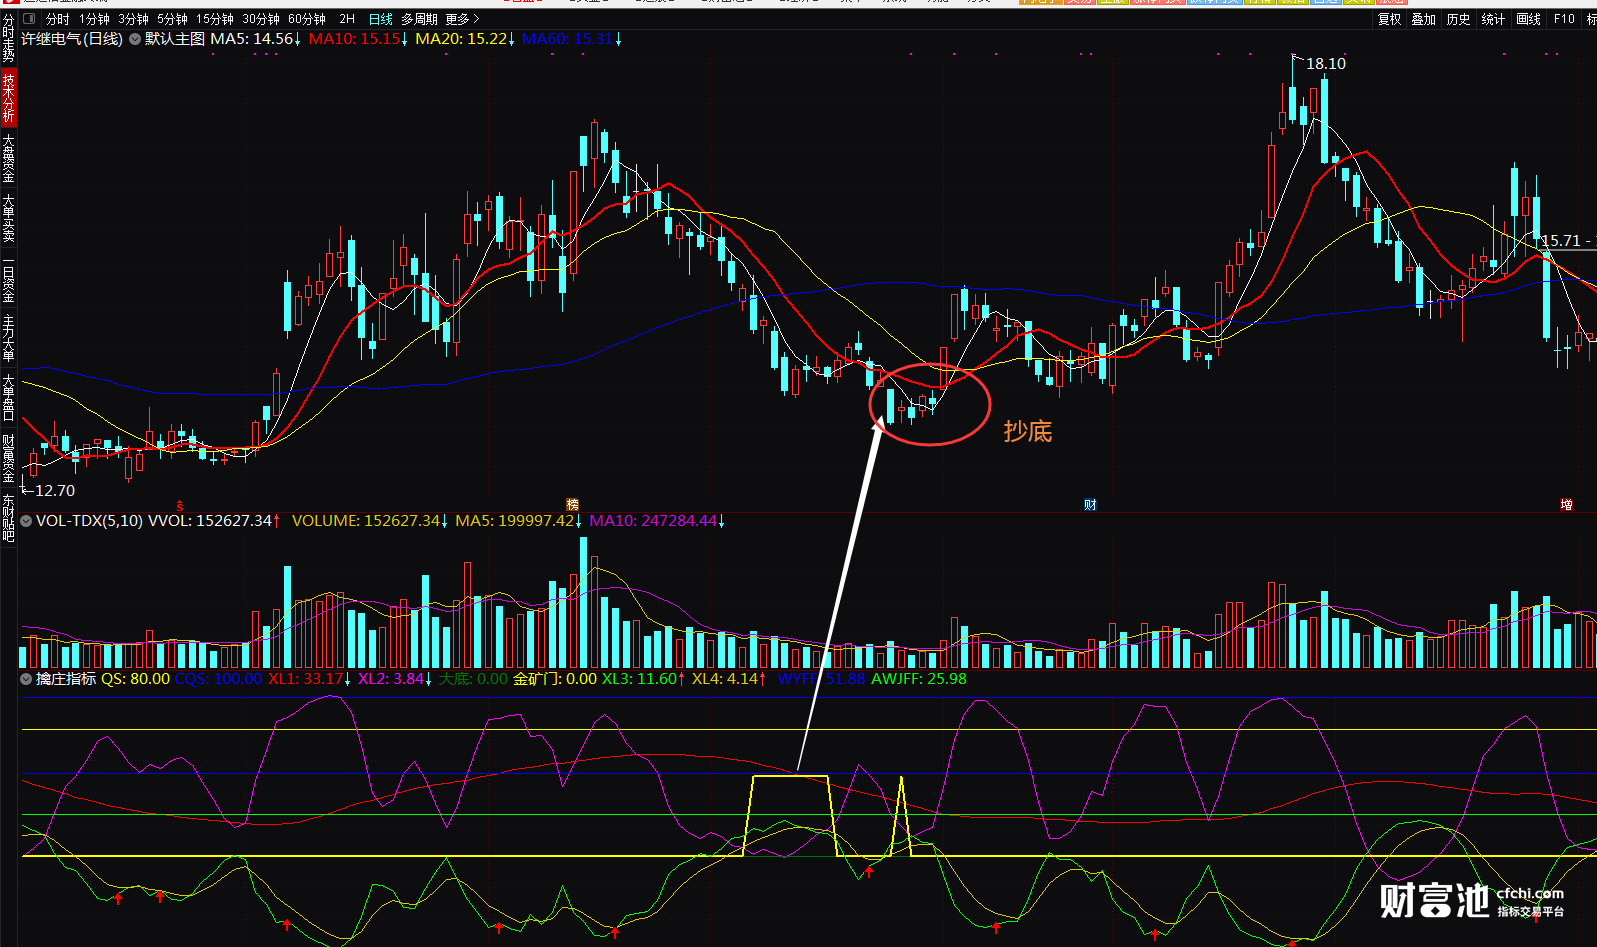Click the volume MA5: 199997.42 value
Viewport: 1597px width, 947px height.
pyautogui.click(x=515, y=521)
